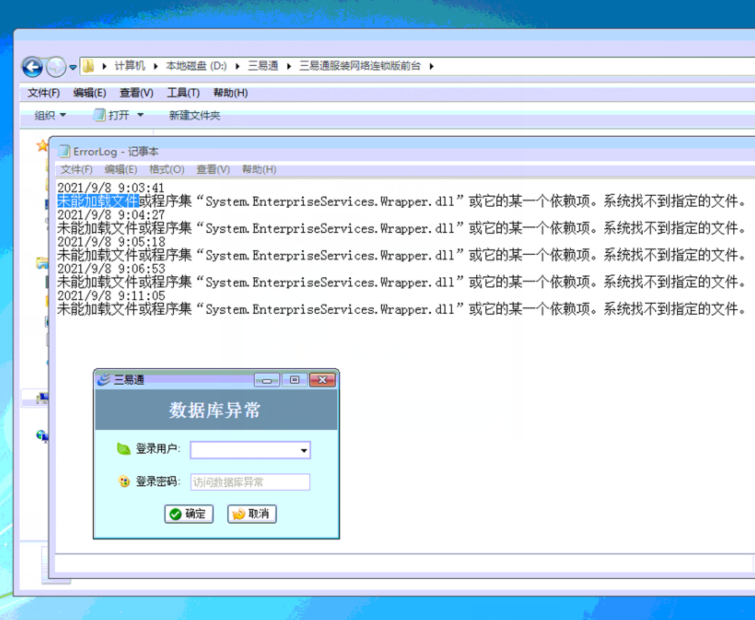Click the 三易通 logo icon in dialog title
Screen dimensions: 755x620
point(104,380)
